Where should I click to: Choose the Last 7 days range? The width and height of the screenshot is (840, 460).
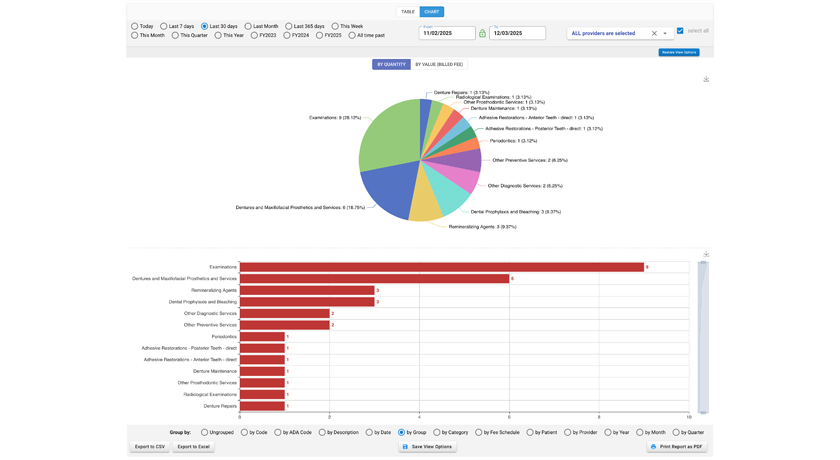coord(163,26)
